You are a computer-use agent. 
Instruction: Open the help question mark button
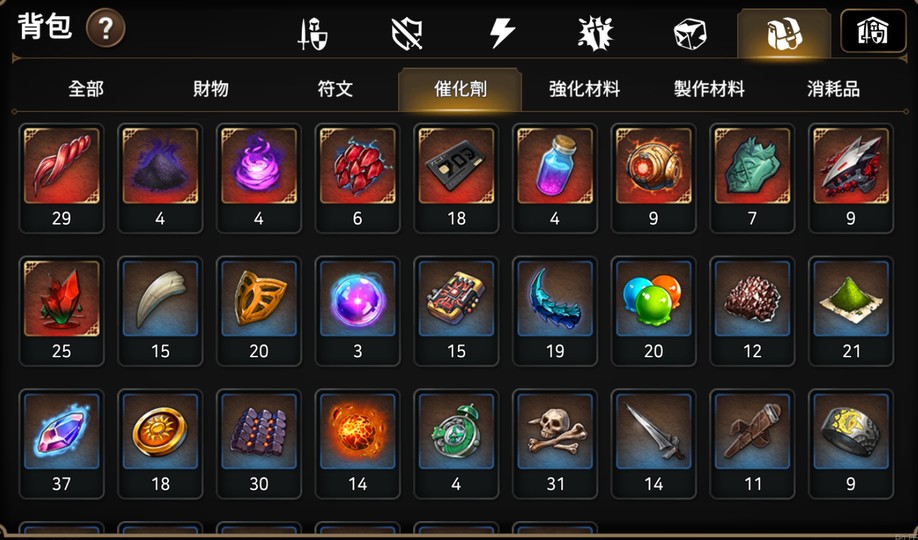pyautogui.click(x=105, y=28)
